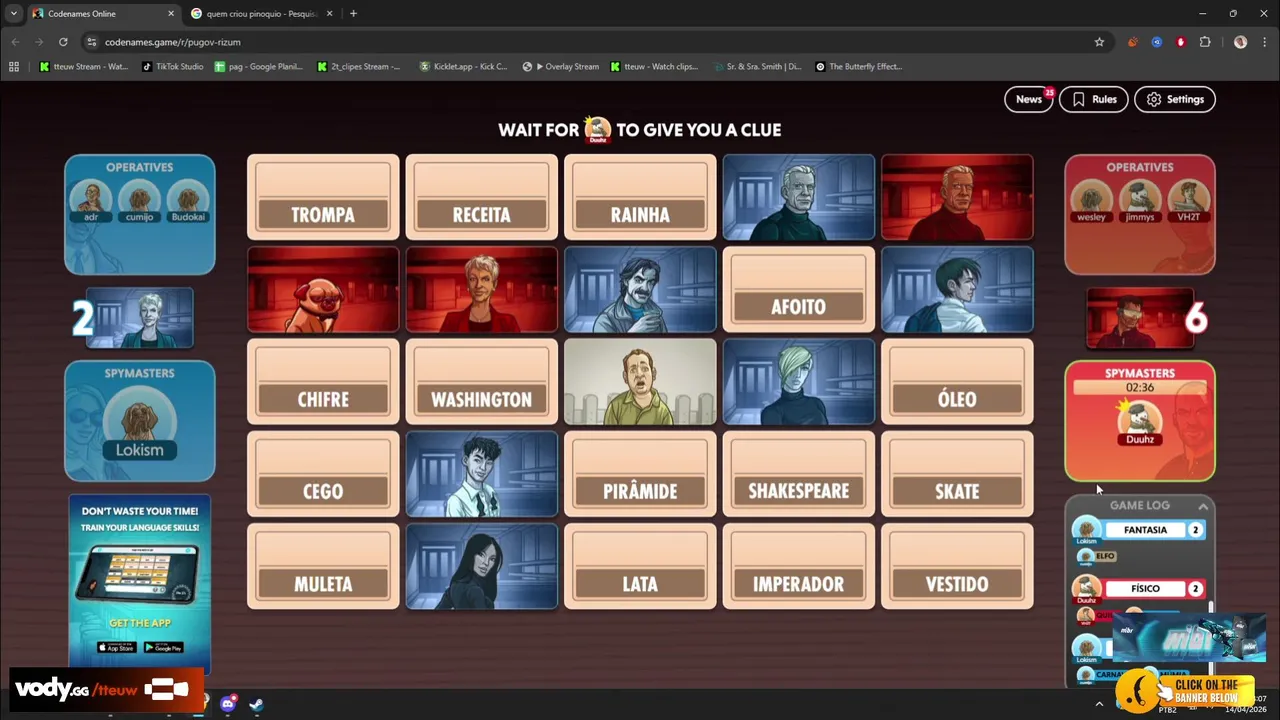
Task: Select the SKATE card
Action: coord(957,474)
